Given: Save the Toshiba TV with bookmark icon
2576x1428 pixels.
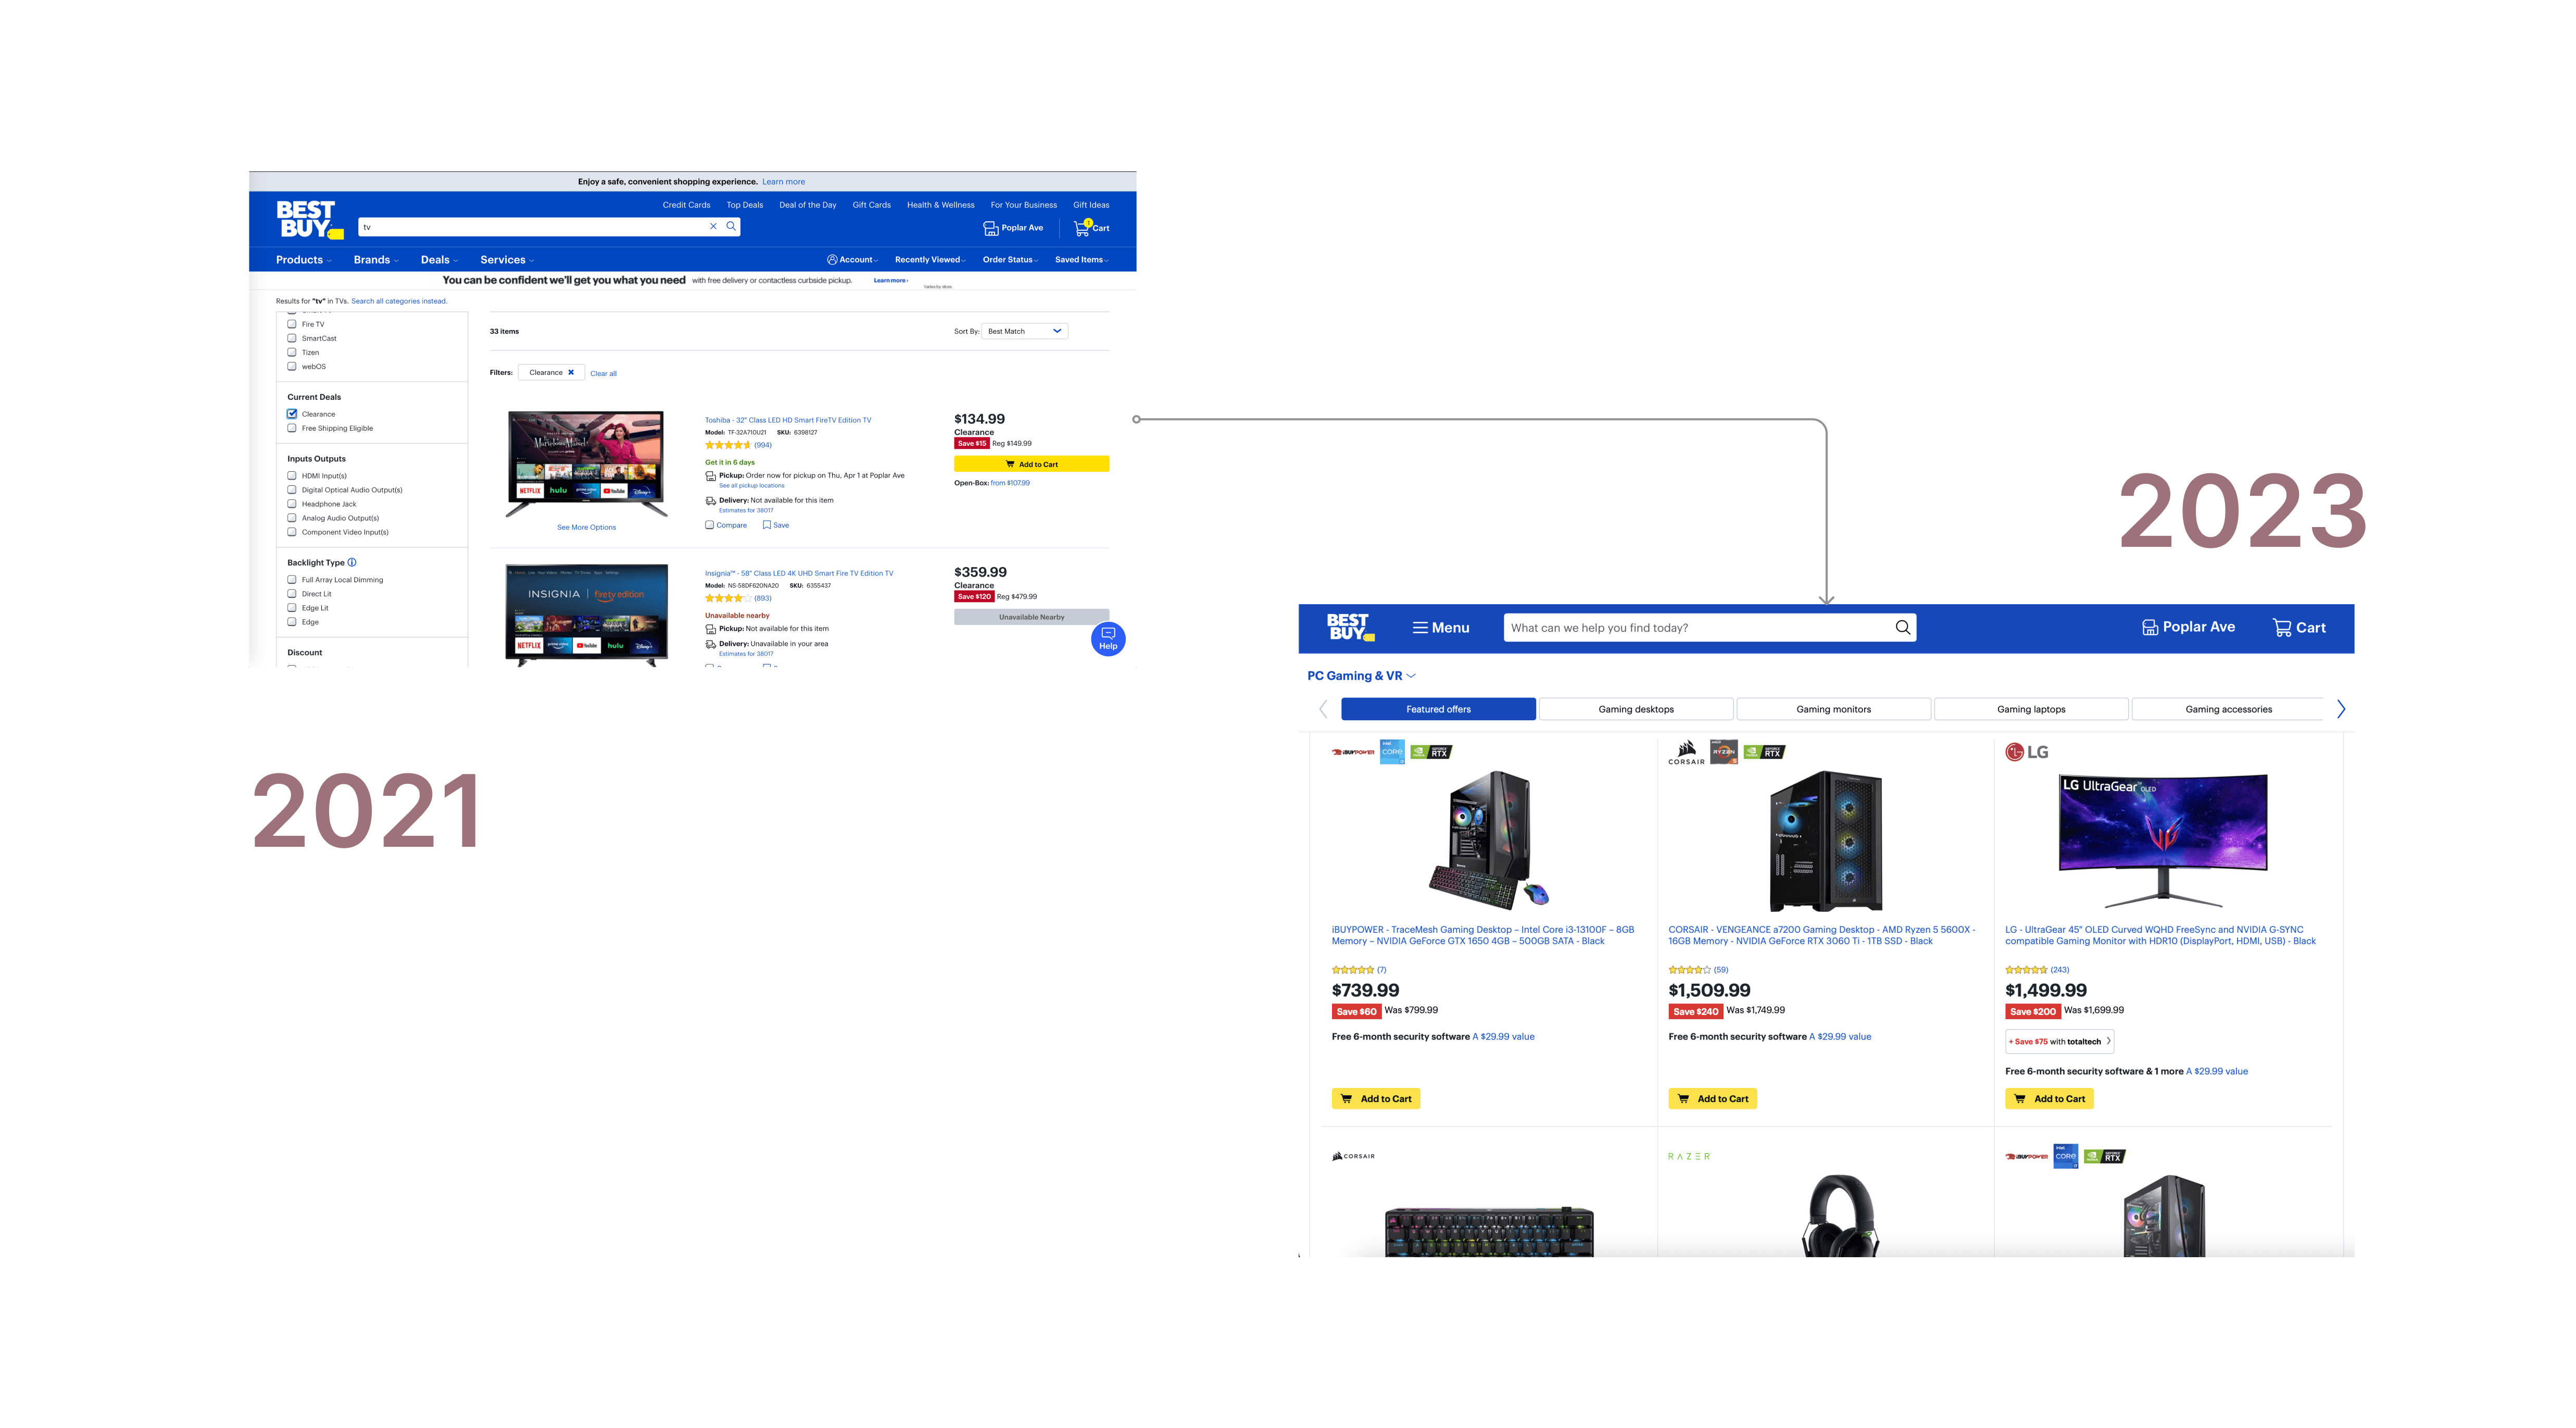Looking at the screenshot, I should tap(775, 525).
